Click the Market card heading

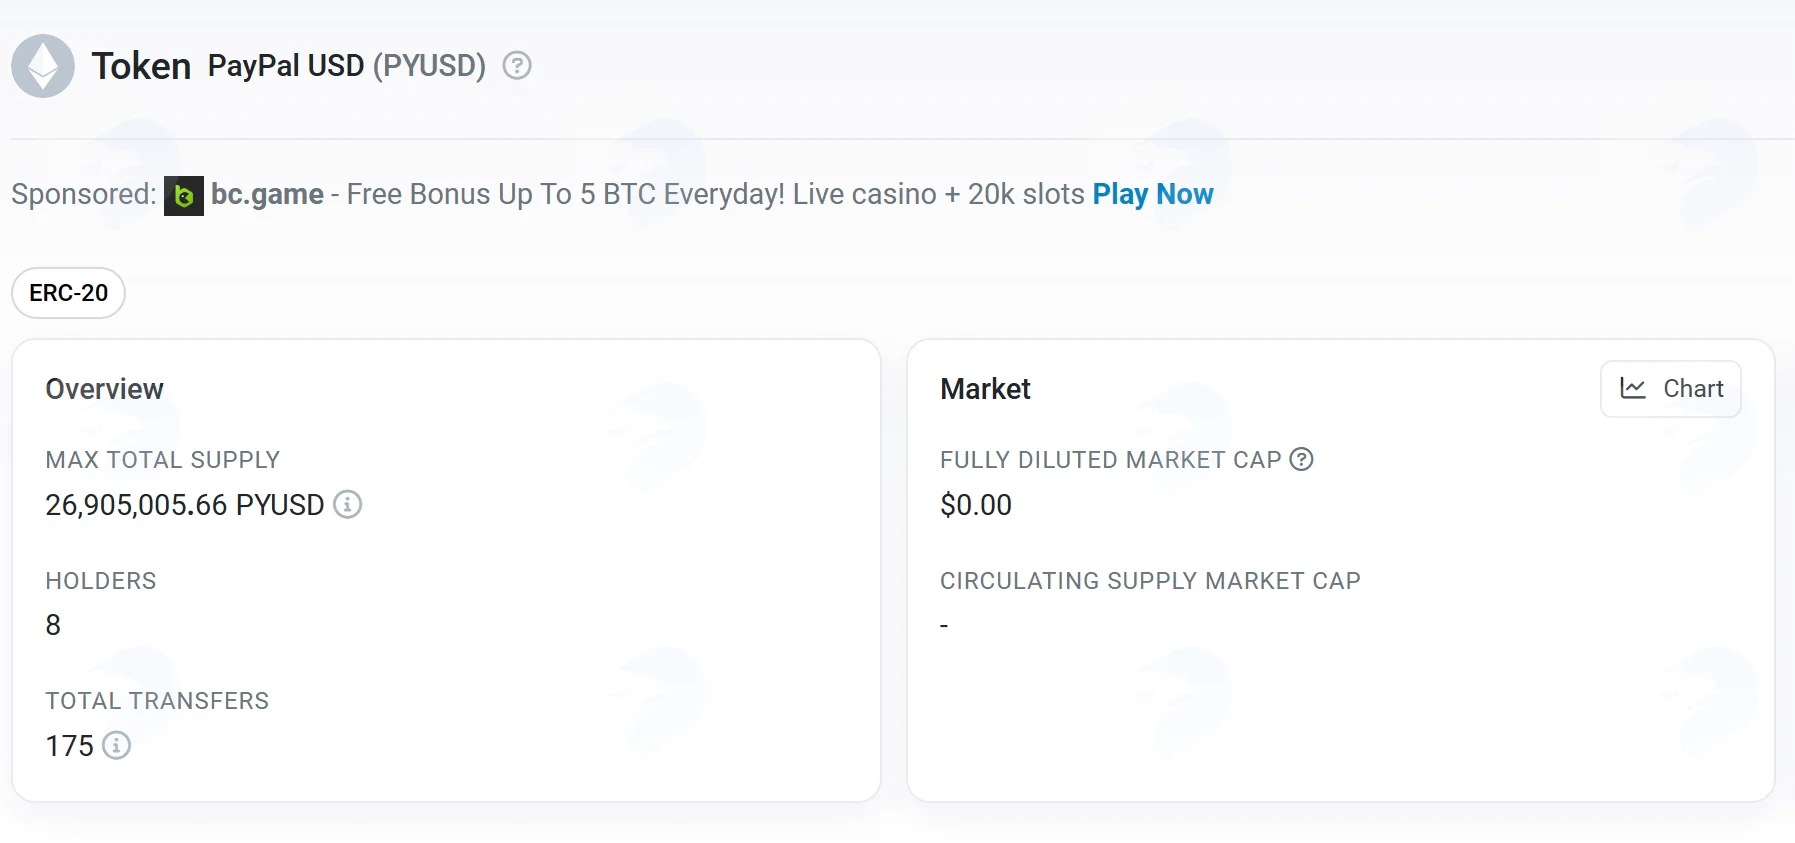pyautogui.click(x=985, y=389)
